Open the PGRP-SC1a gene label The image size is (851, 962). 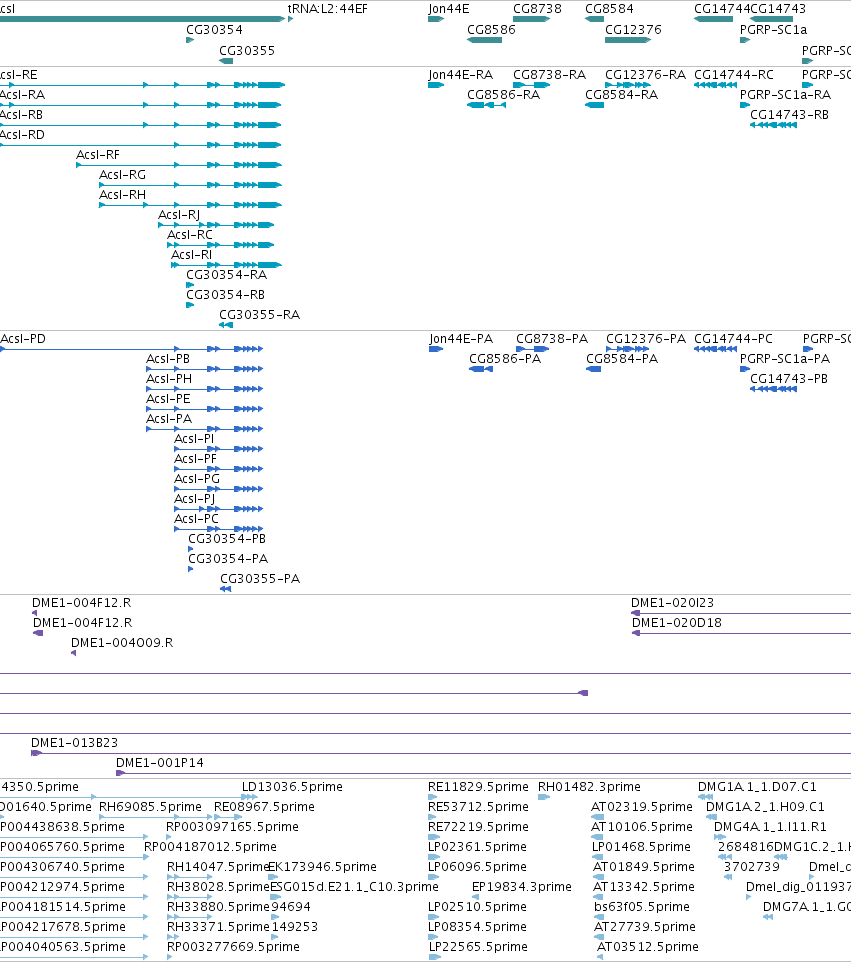(x=773, y=30)
